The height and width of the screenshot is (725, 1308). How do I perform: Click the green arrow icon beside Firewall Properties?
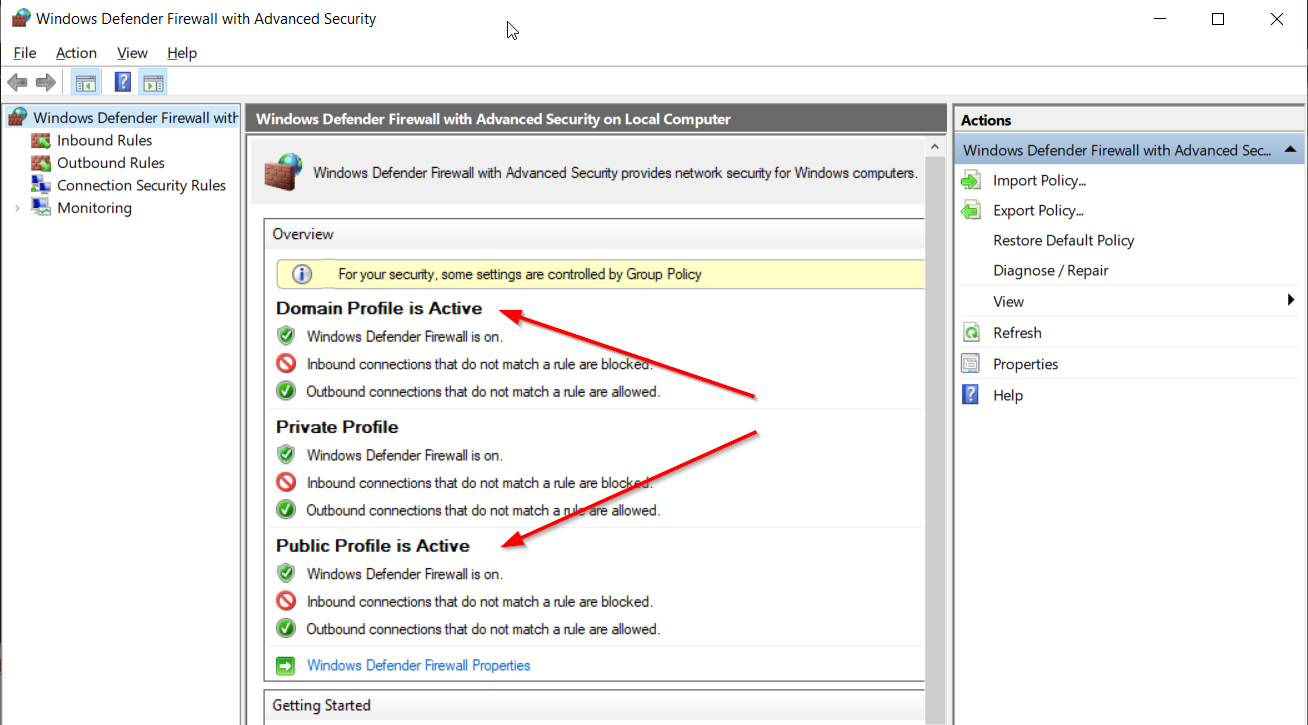pos(286,665)
